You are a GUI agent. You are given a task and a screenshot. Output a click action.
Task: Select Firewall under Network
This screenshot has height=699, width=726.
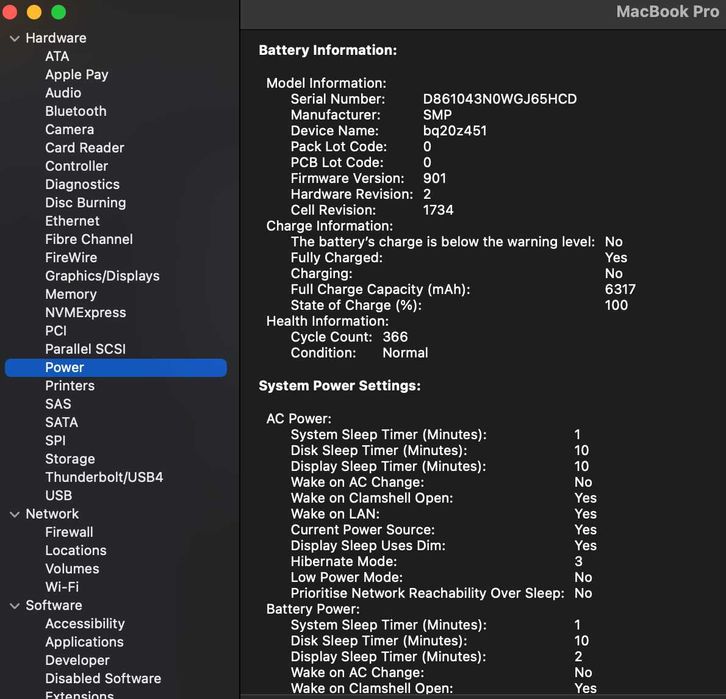(x=69, y=532)
